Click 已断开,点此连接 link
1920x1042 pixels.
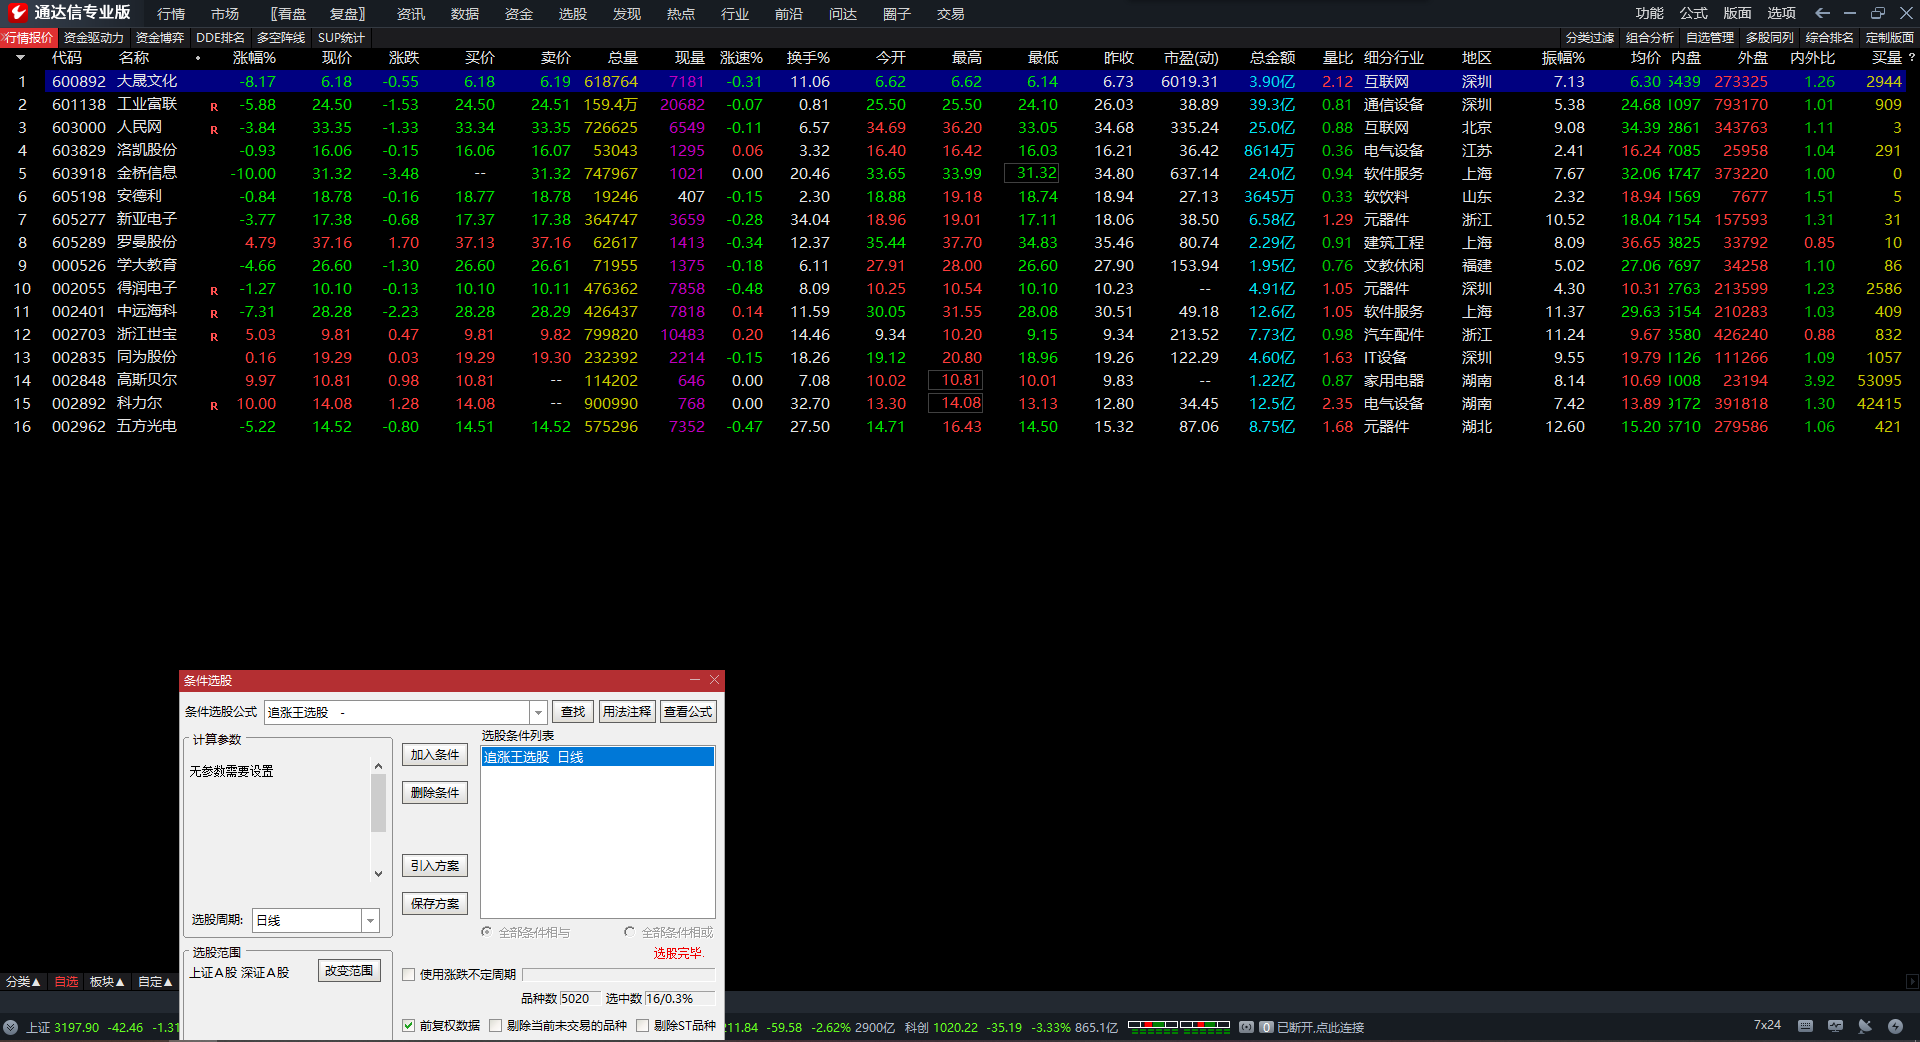(x=1320, y=1028)
